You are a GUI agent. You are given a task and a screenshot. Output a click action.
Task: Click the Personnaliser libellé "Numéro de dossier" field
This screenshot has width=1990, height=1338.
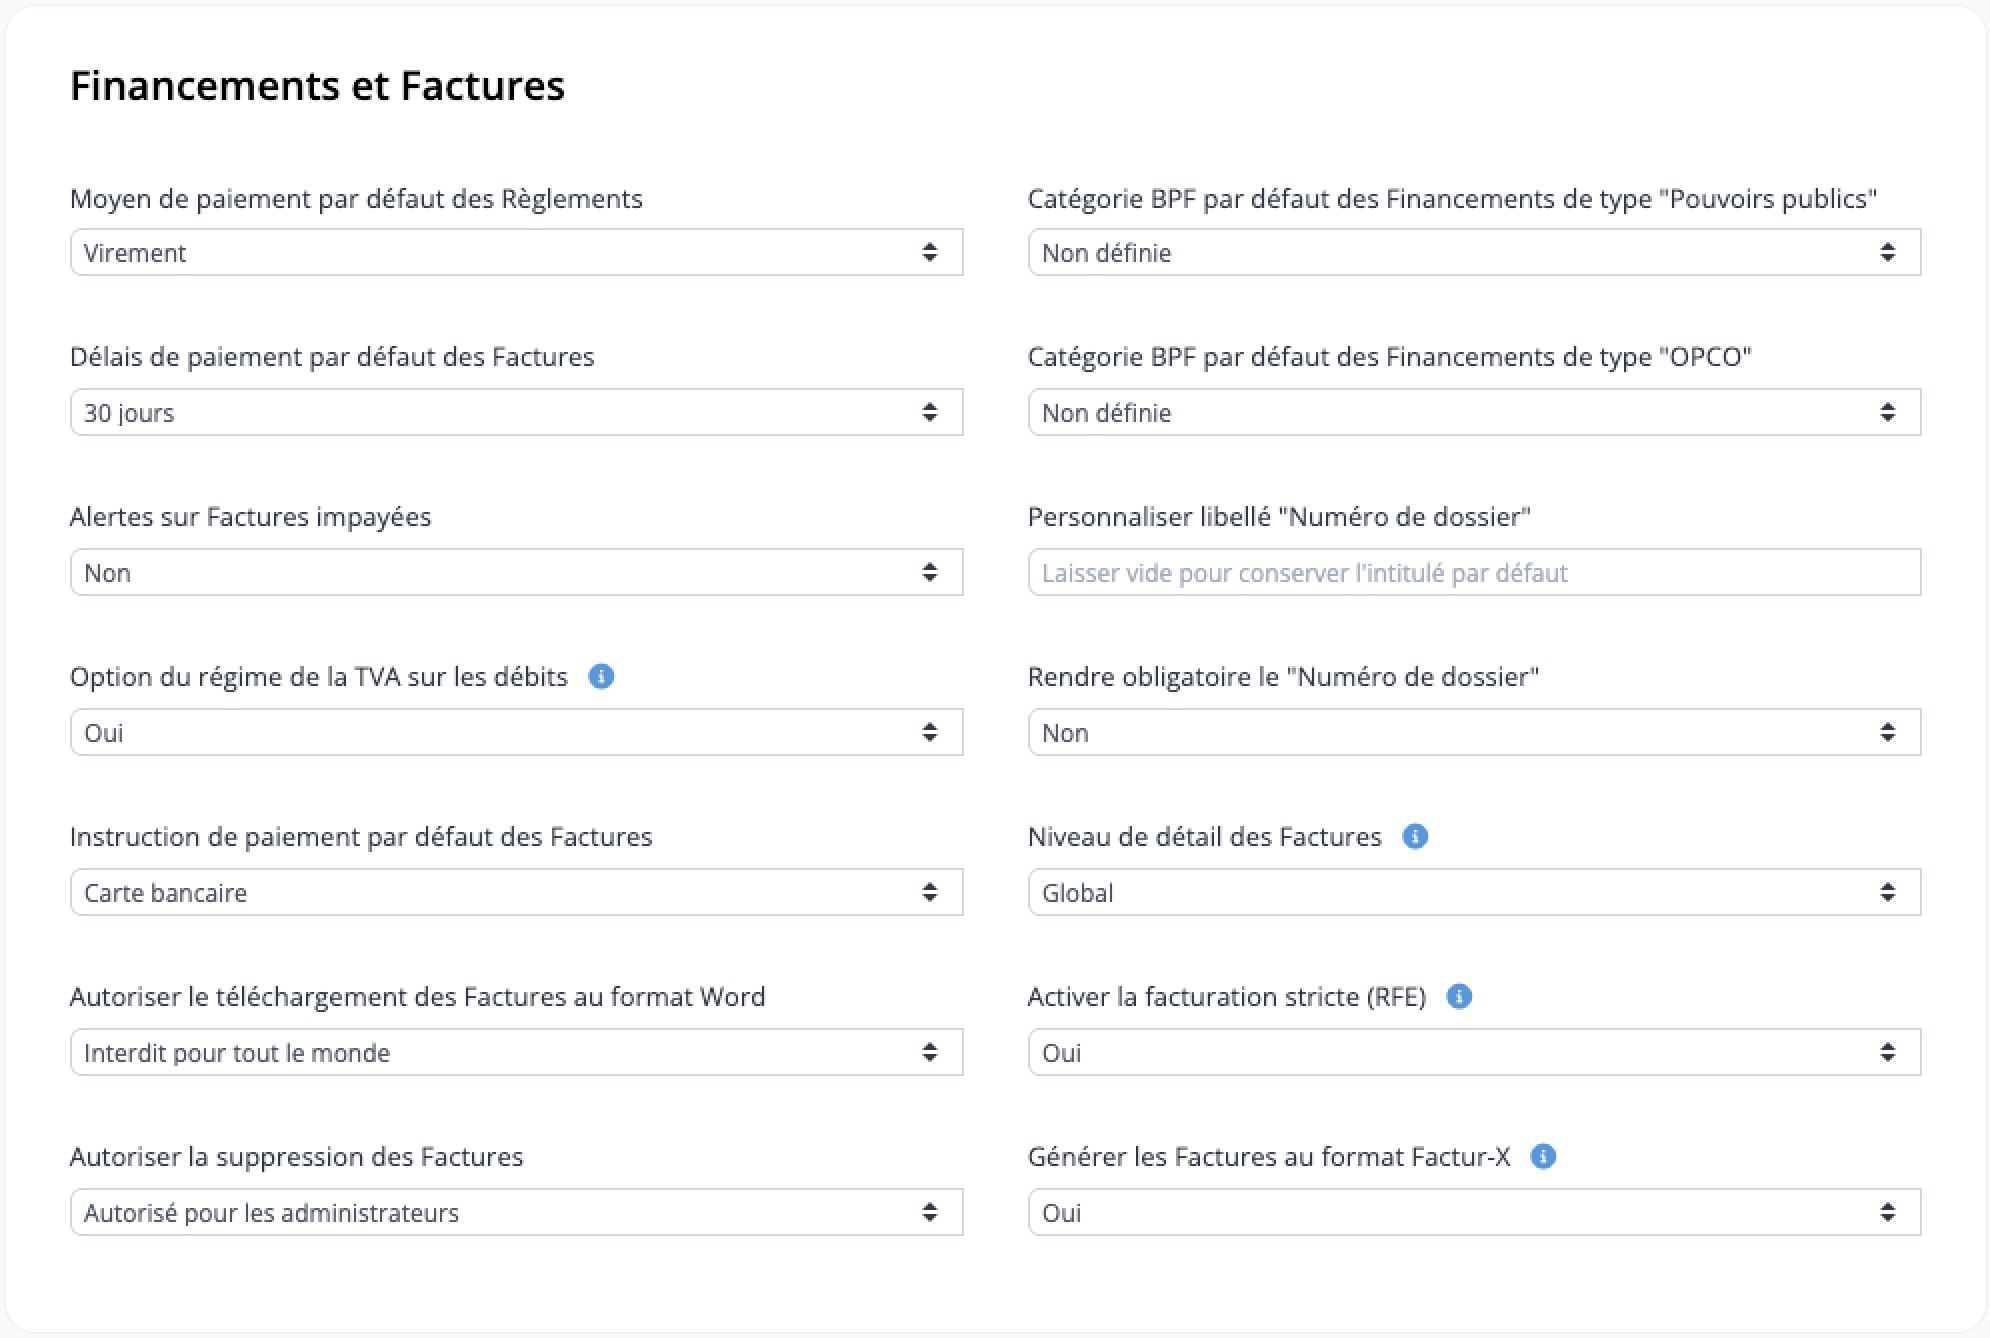pos(1474,572)
